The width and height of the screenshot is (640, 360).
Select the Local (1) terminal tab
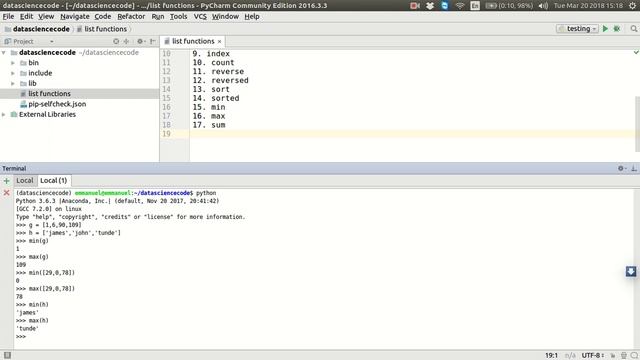53,180
